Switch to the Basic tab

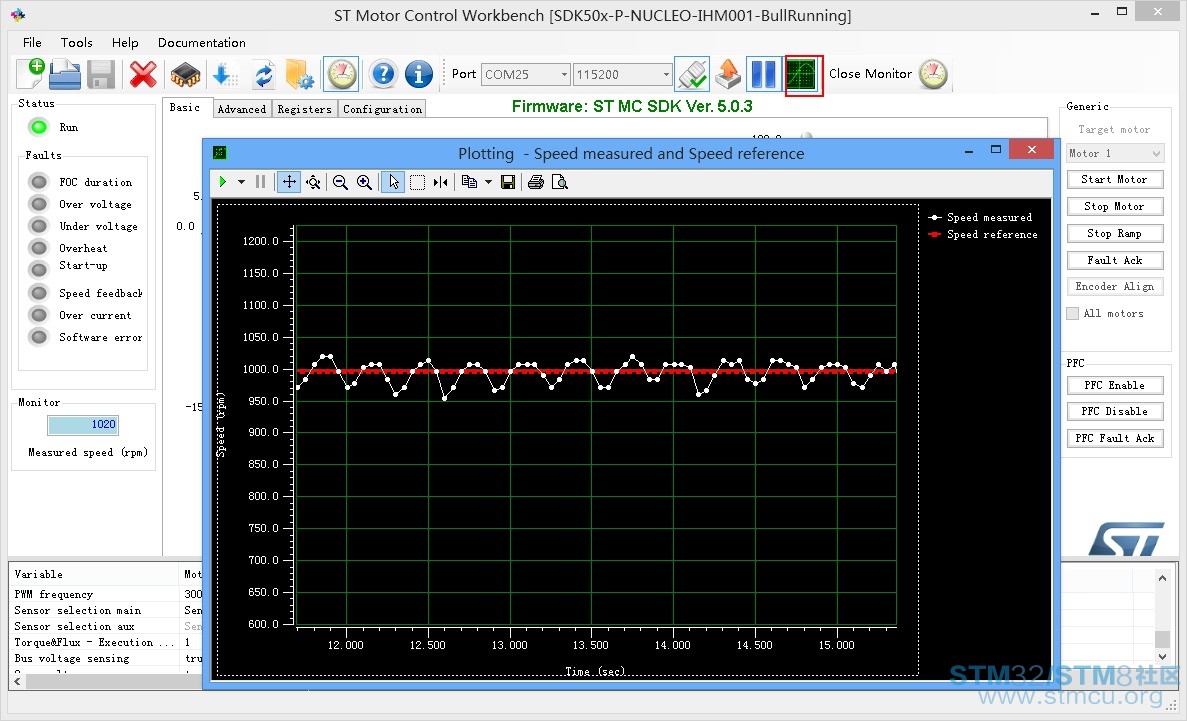(x=185, y=108)
